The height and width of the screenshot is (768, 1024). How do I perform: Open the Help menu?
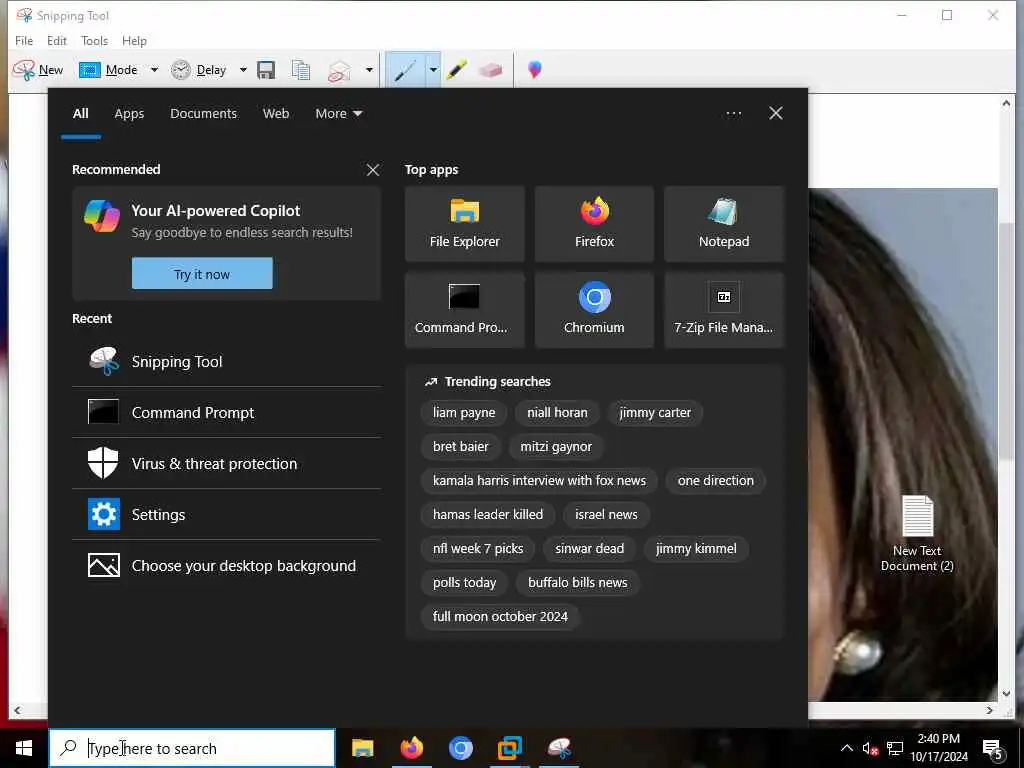pos(135,40)
